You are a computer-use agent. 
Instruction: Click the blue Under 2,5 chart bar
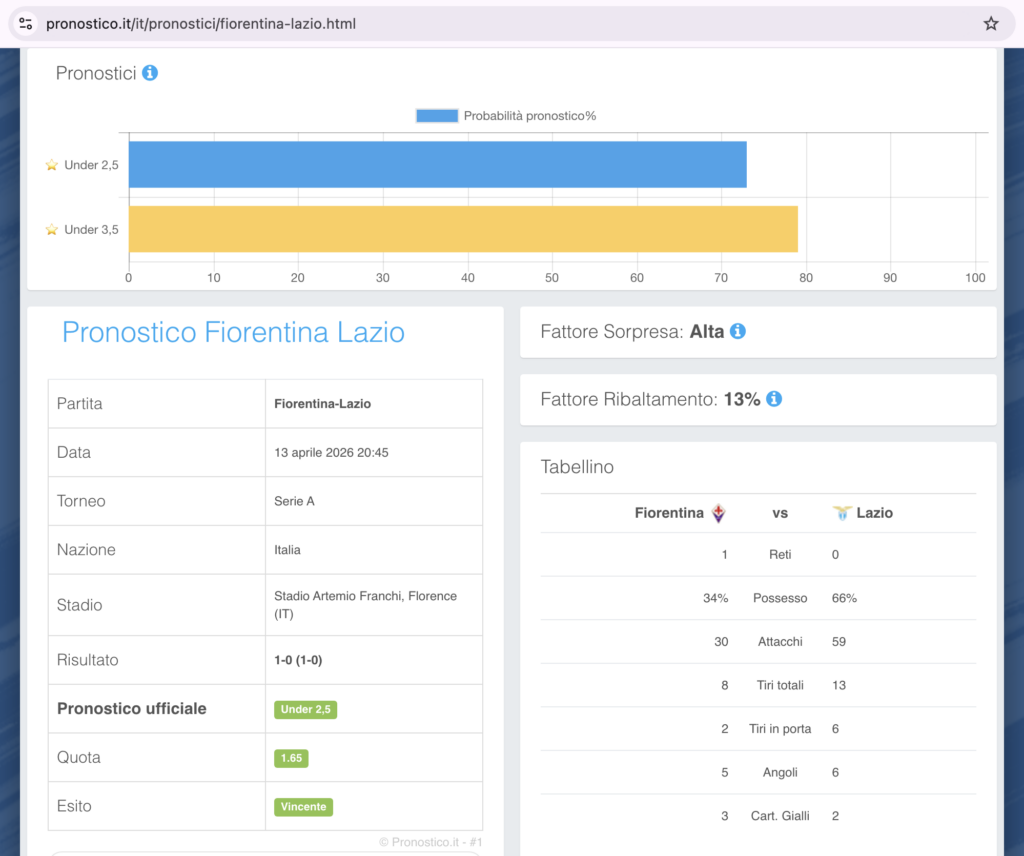437,165
